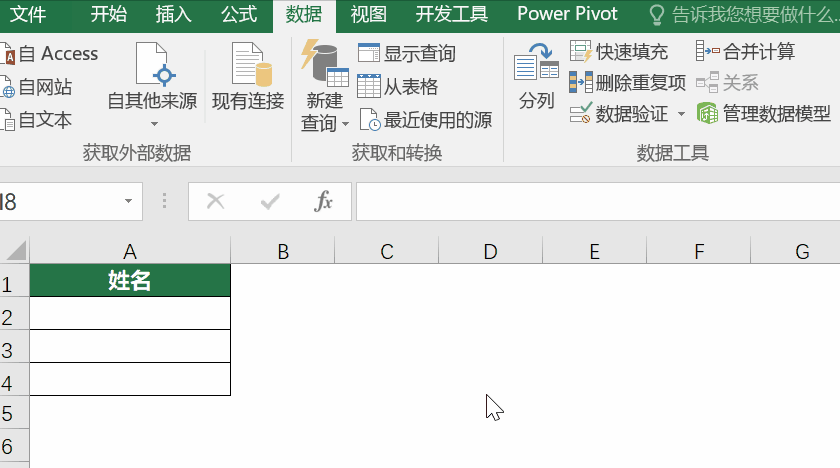This screenshot has width=840, height=468.
Task: Open 管理数据模型 manage data model
Action: click(x=763, y=113)
